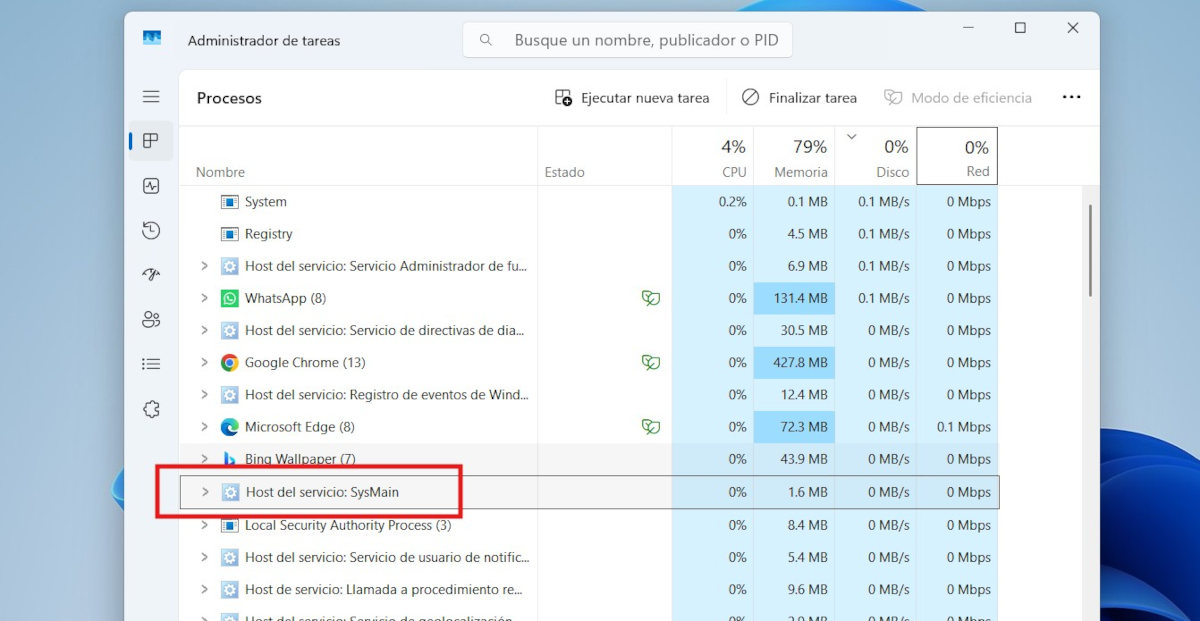
Task: Open the Startup apps sidebar icon
Action: coord(151,274)
